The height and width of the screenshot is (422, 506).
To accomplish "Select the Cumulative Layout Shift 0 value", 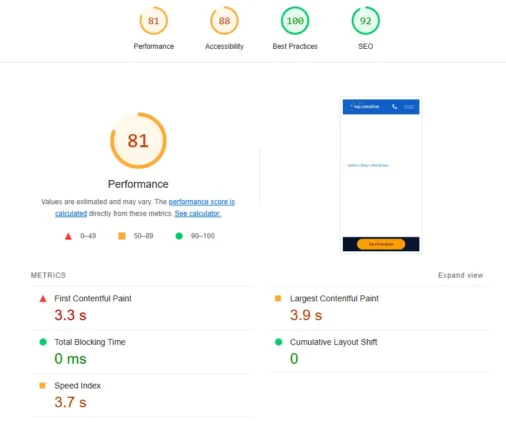I will (294, 359).
